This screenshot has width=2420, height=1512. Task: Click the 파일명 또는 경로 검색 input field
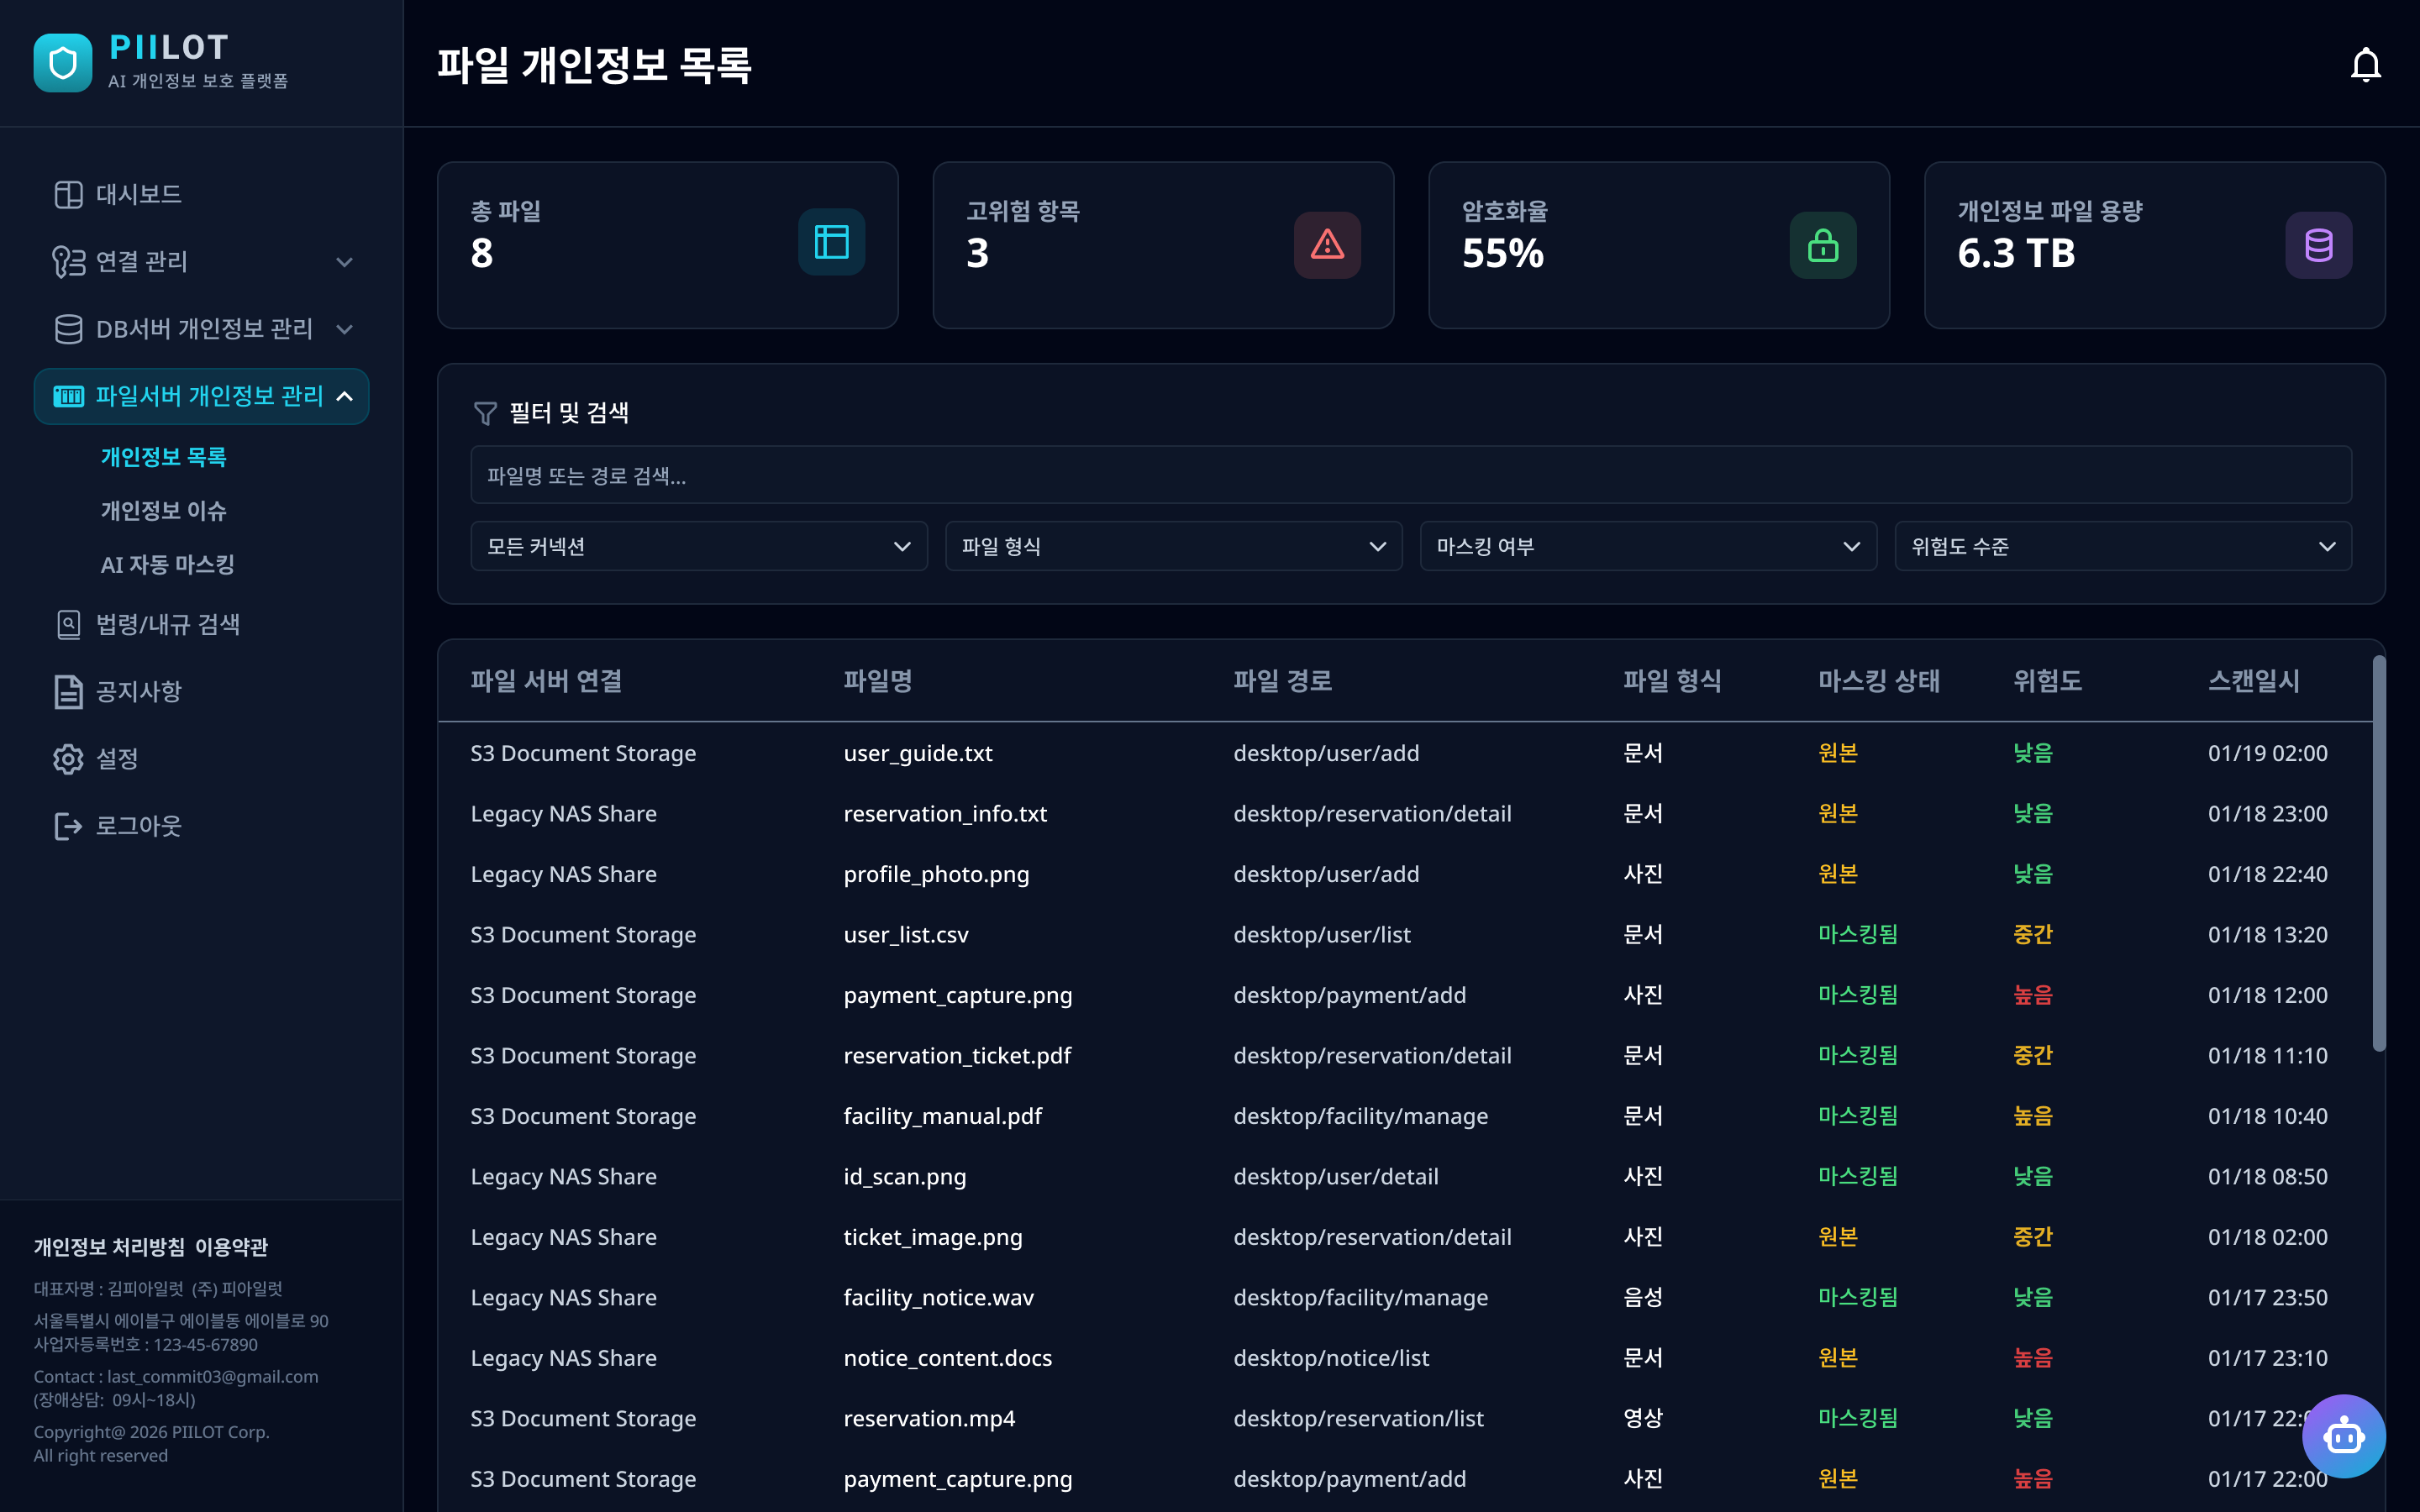[1411, 475]
